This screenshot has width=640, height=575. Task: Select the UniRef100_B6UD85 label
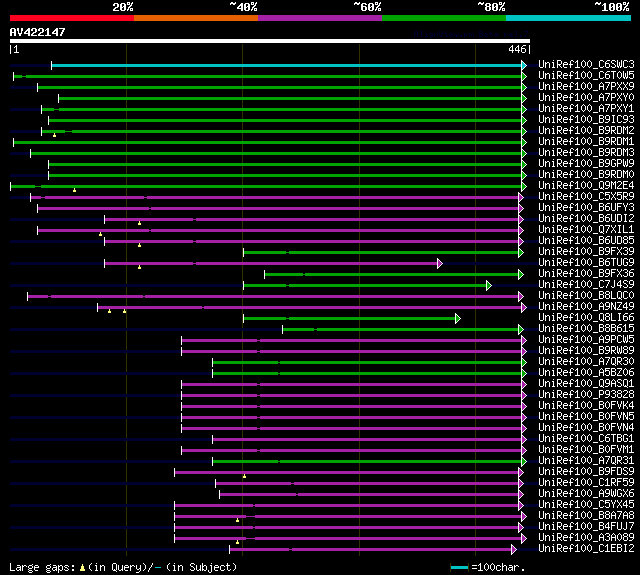[586, 241]
